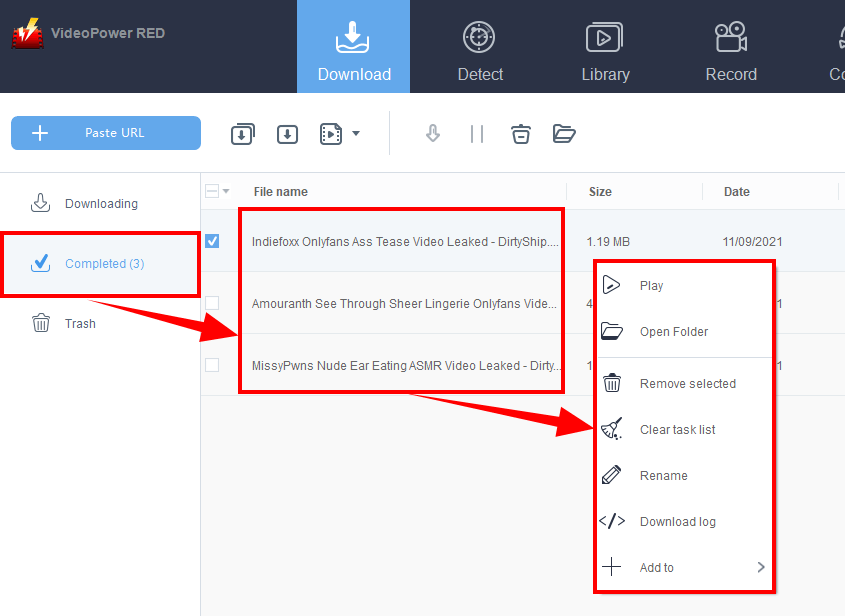Click the Paste URL button
This screenshot has height=616, width=845.
[106, 133]
